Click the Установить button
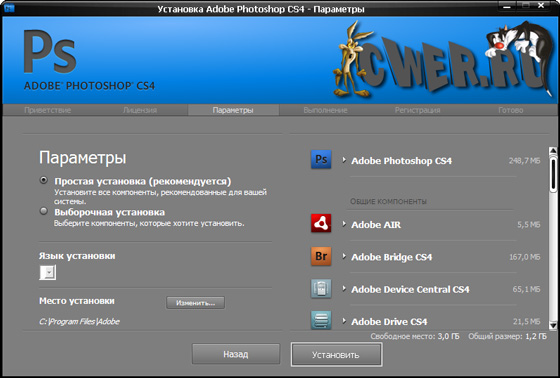Screen dimensions: 560x378 336,354
